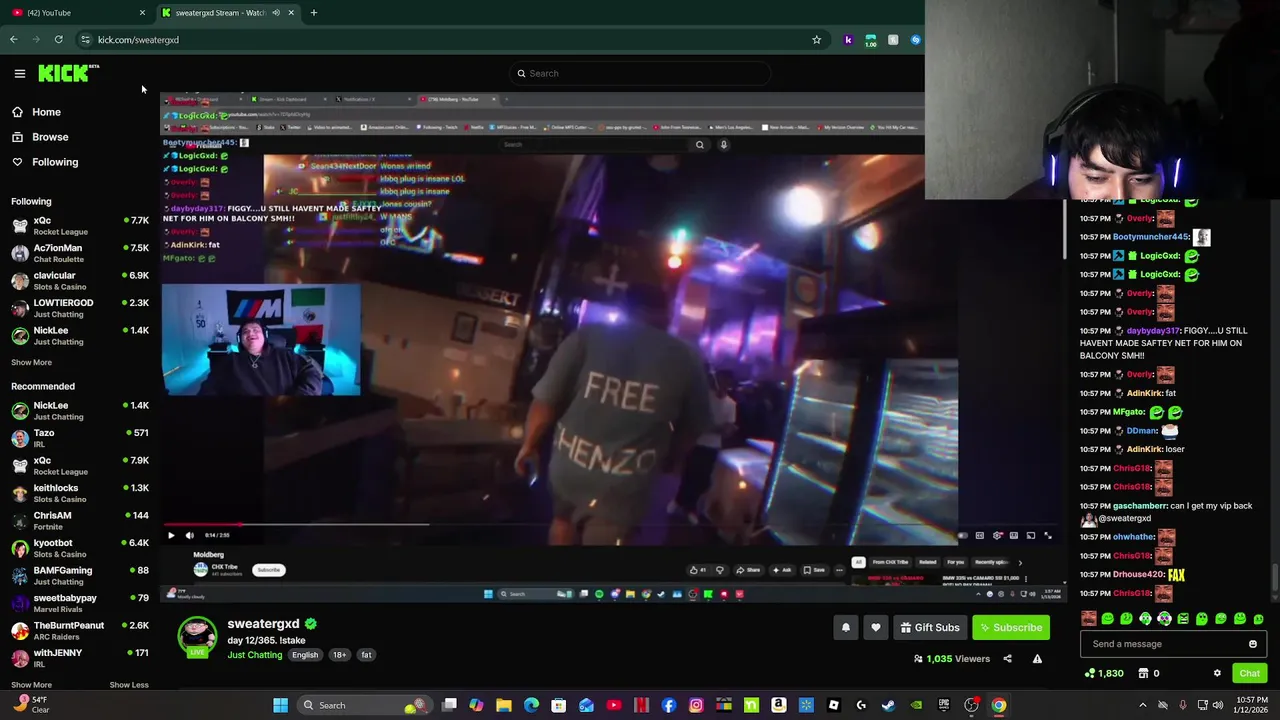
Task: Go back in browser history
Action: [x=14, y=40]
